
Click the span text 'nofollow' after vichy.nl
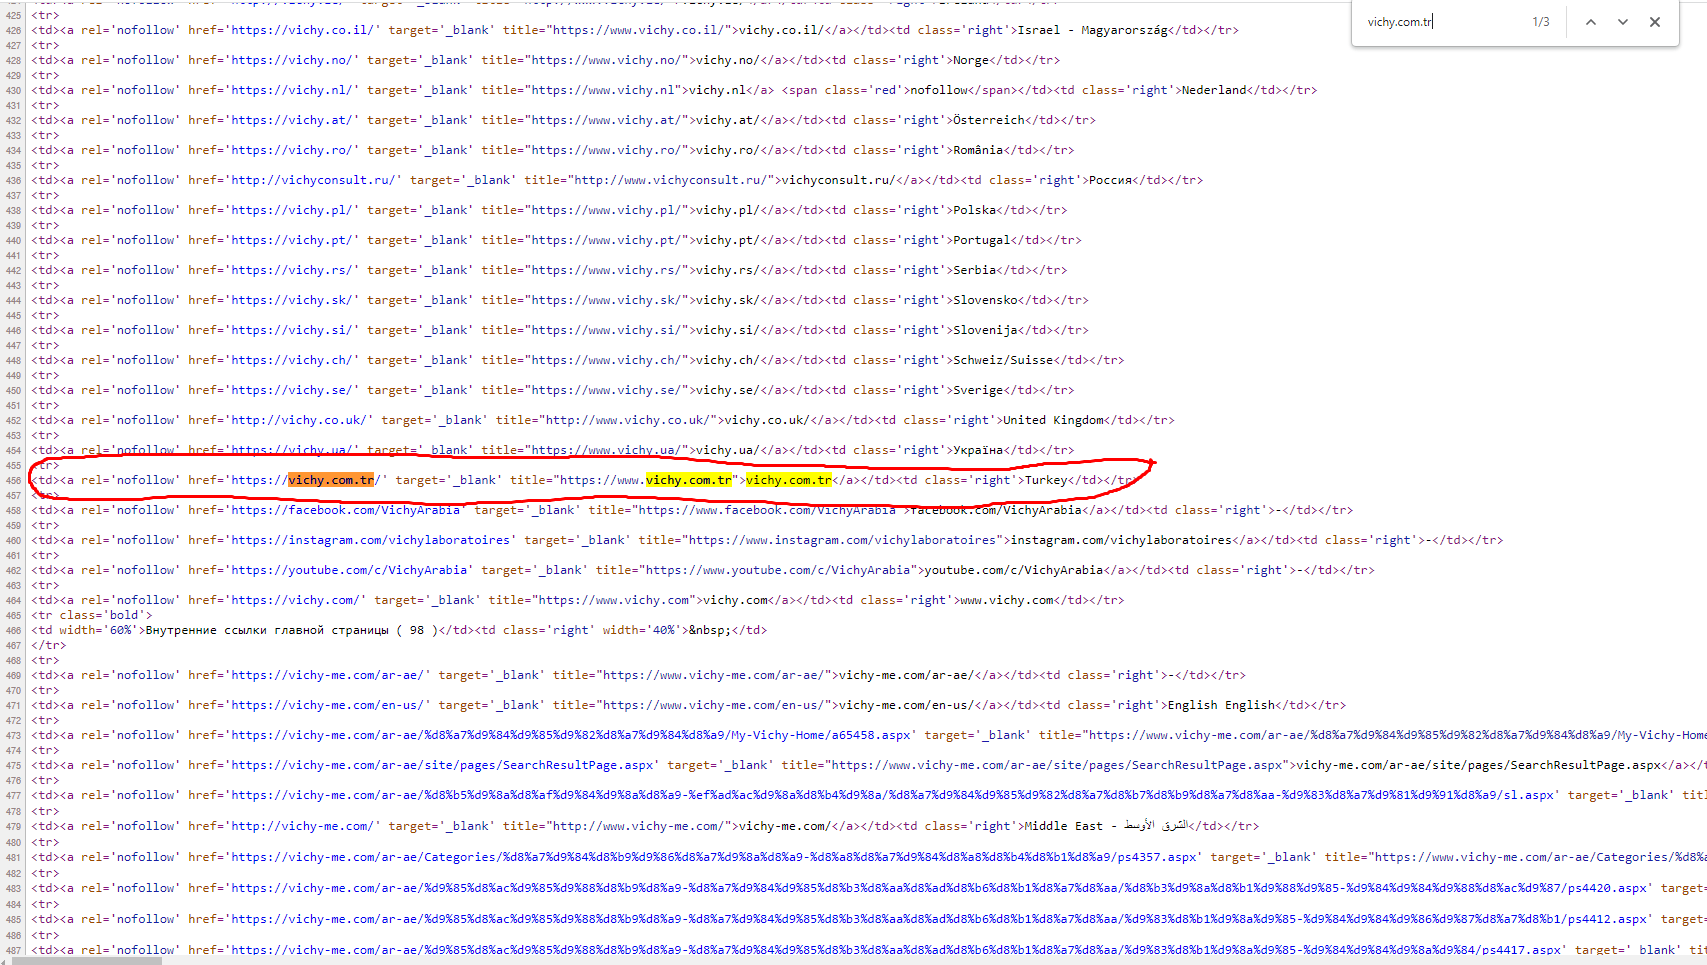(937, 90)
